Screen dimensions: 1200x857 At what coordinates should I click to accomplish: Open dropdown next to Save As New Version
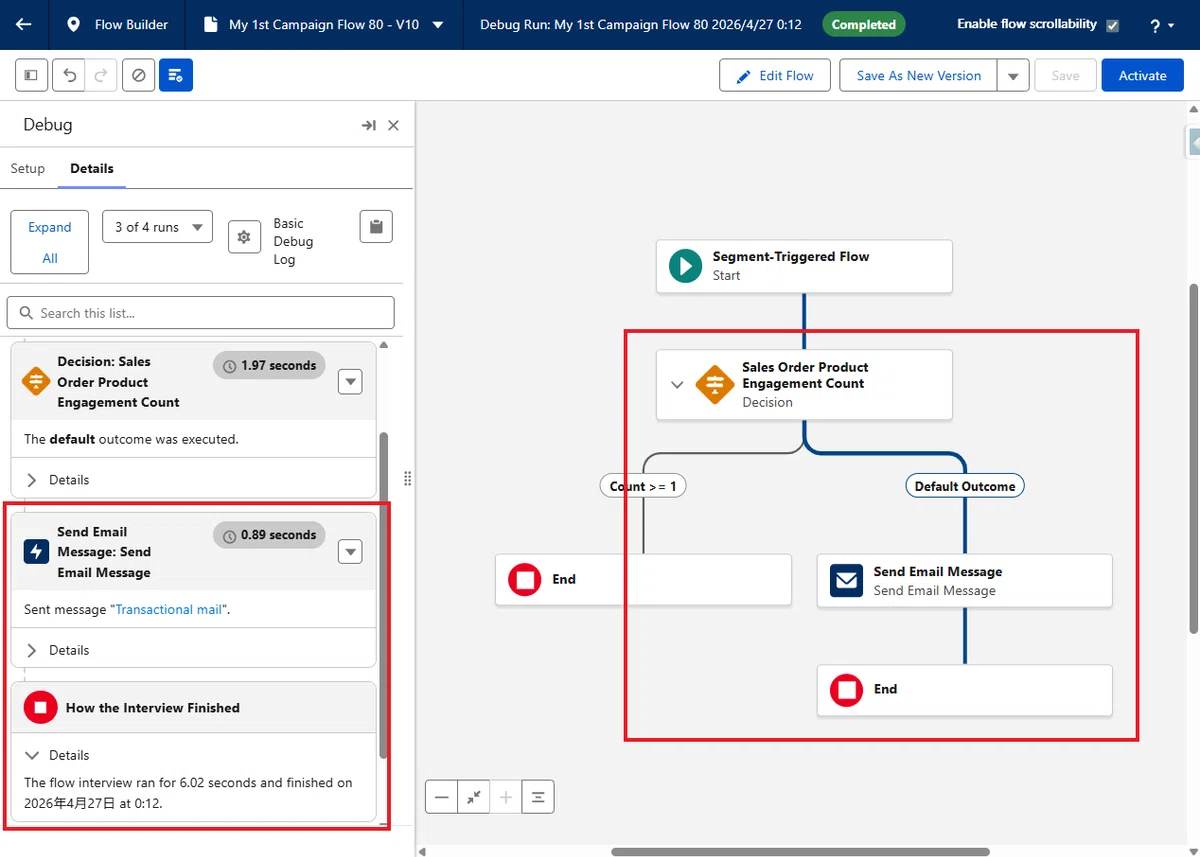pyautogui.click(x=1013, y=75)
